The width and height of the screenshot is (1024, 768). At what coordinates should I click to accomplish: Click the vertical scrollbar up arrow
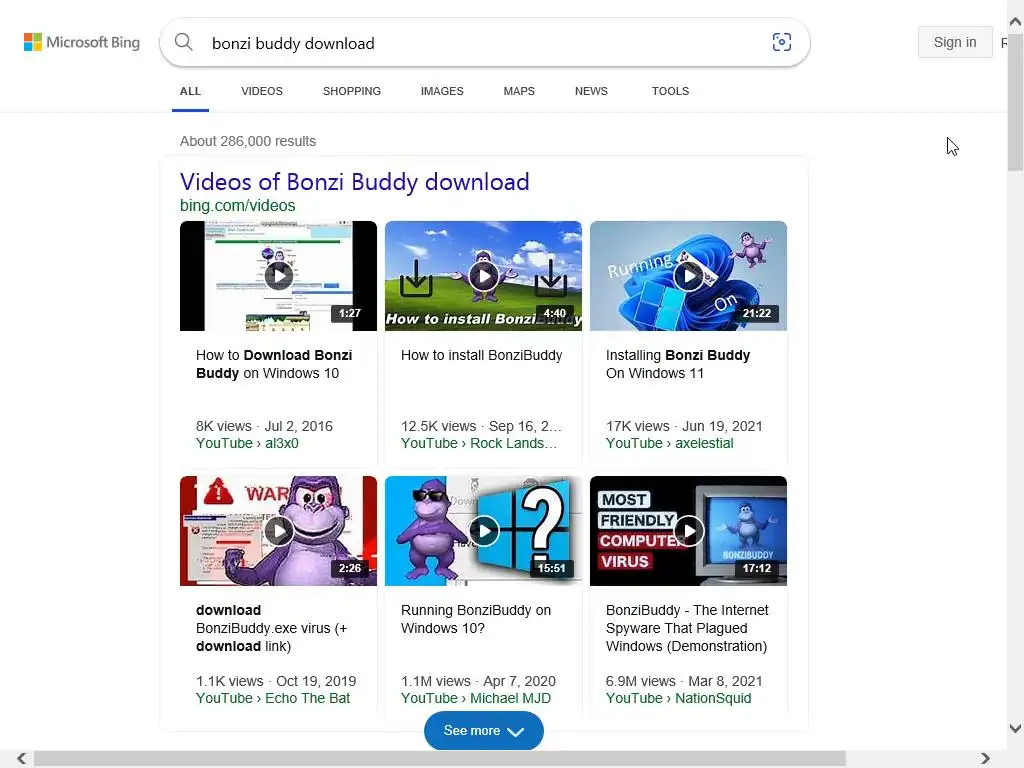(x=1016, y=22)
